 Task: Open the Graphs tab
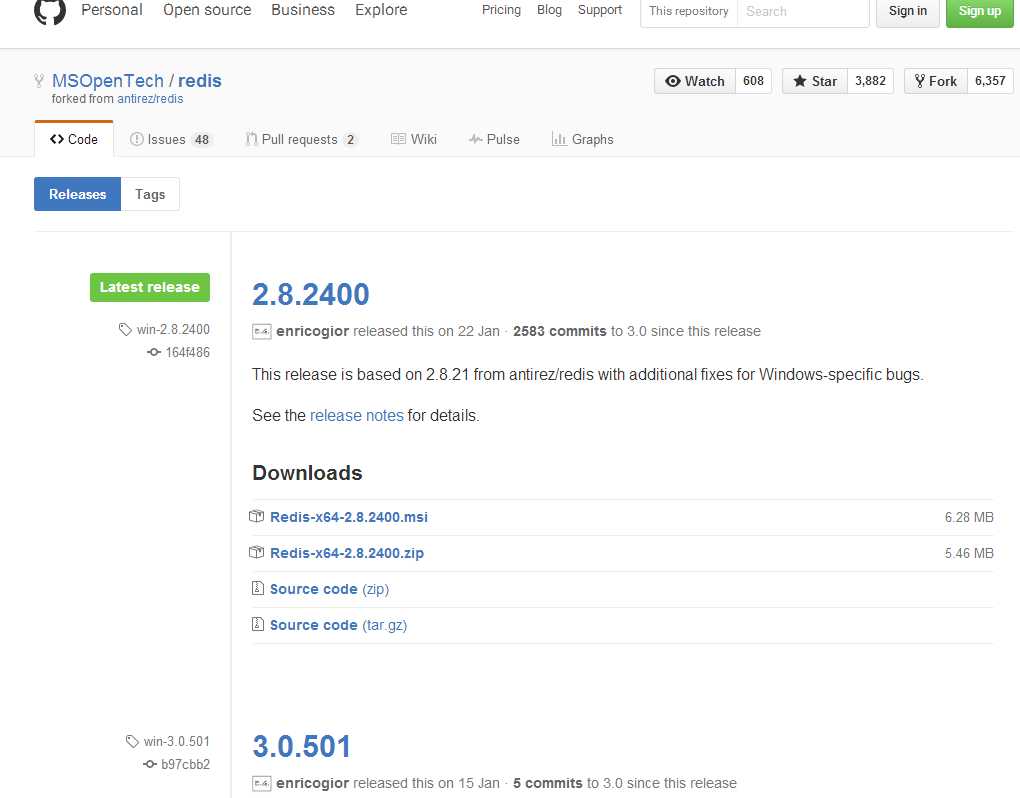(583, 139)
